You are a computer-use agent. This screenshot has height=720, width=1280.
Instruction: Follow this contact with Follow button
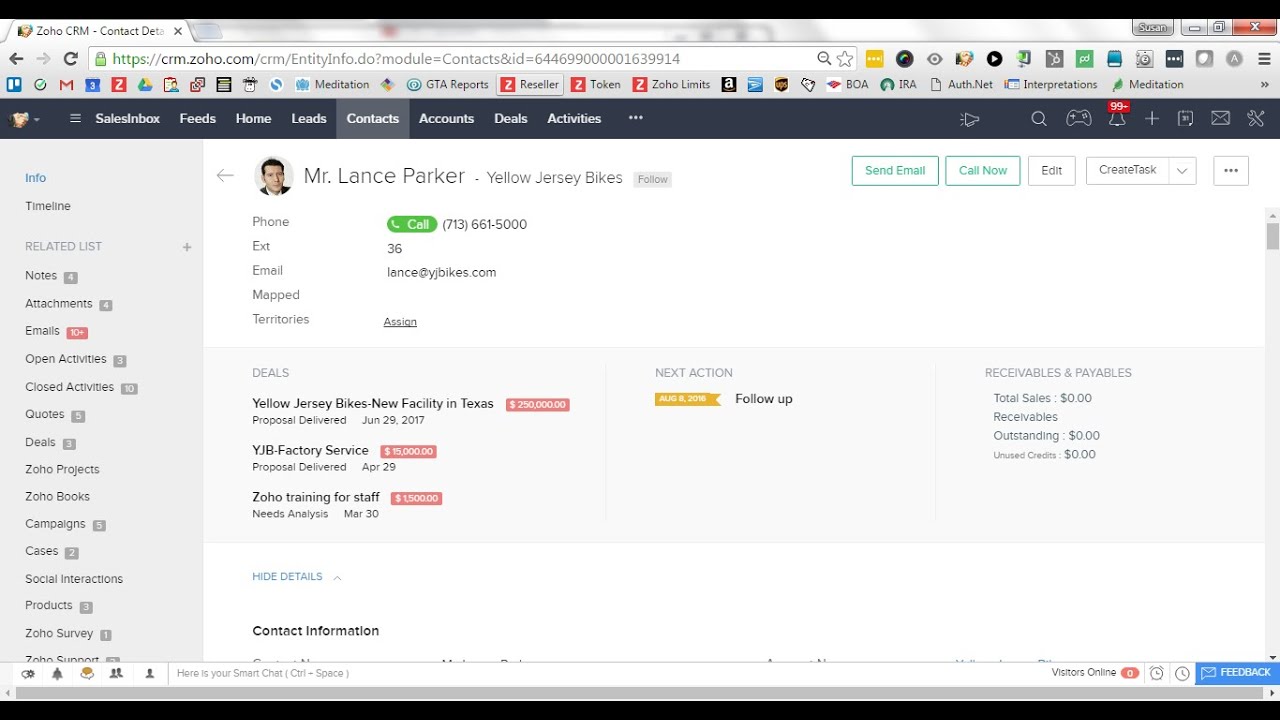[653, 180]
